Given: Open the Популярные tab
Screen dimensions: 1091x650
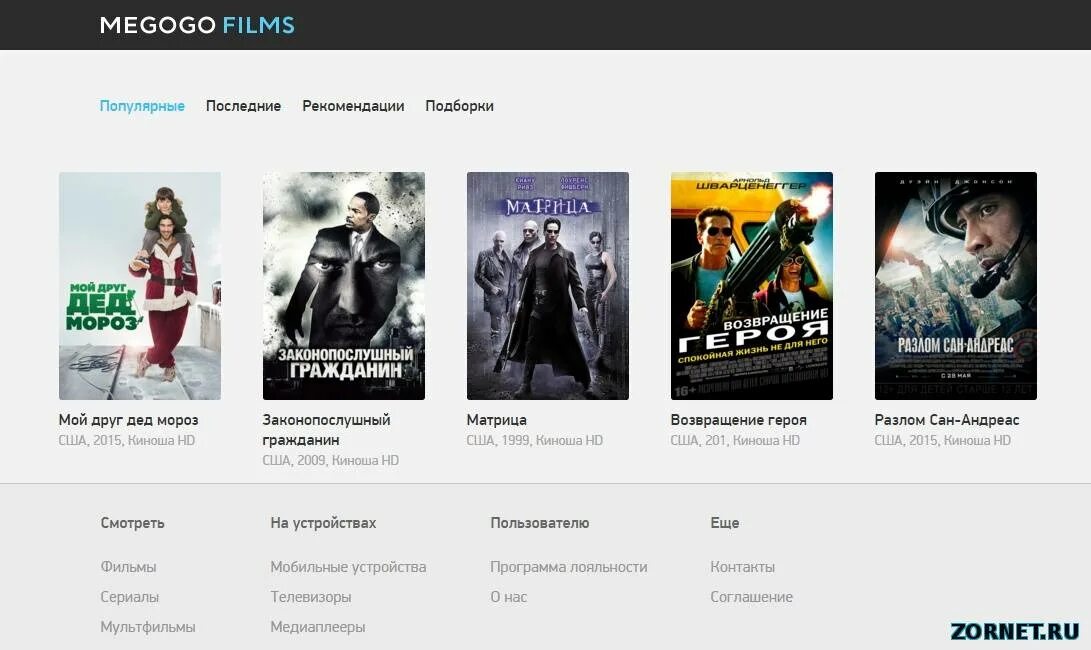Looking at the screenshot, I should (x=142, y=105).
